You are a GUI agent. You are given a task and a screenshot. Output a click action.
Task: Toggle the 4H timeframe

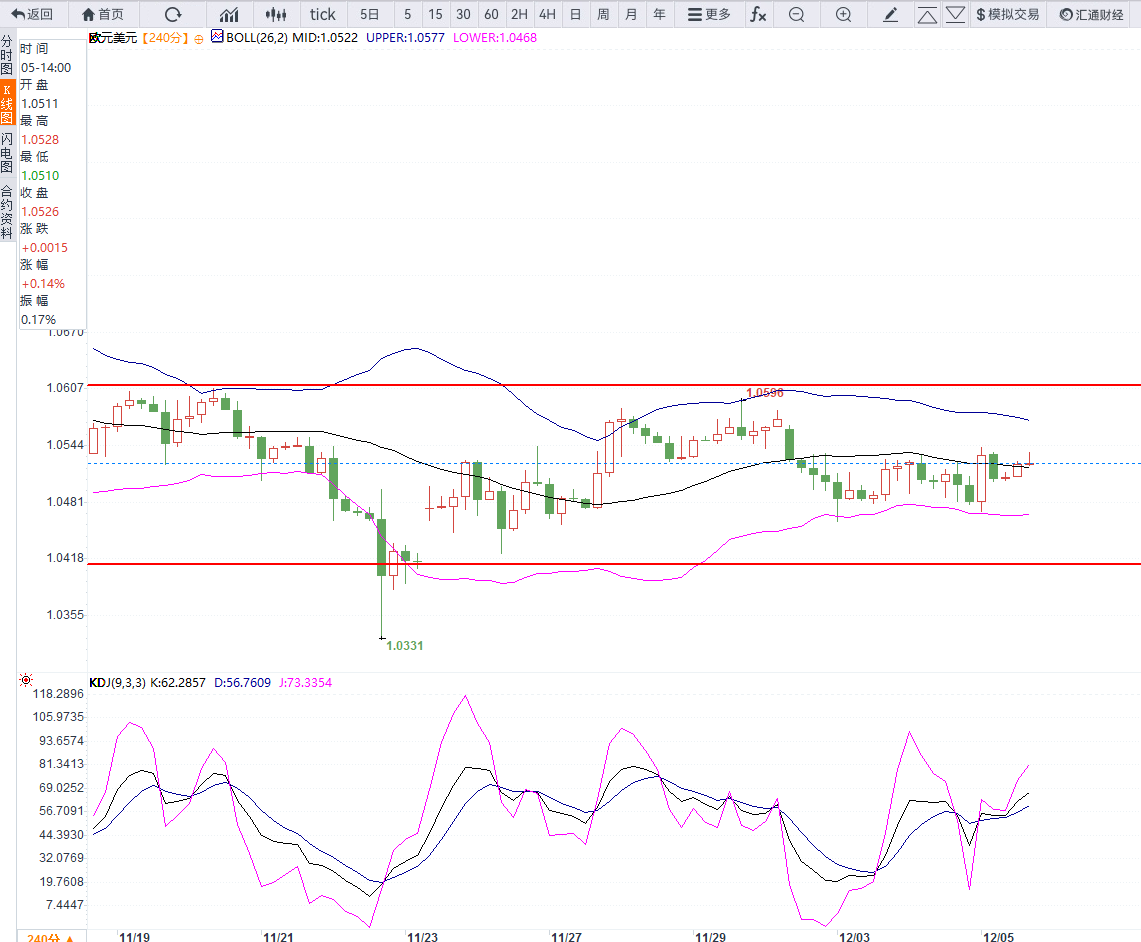547,14
